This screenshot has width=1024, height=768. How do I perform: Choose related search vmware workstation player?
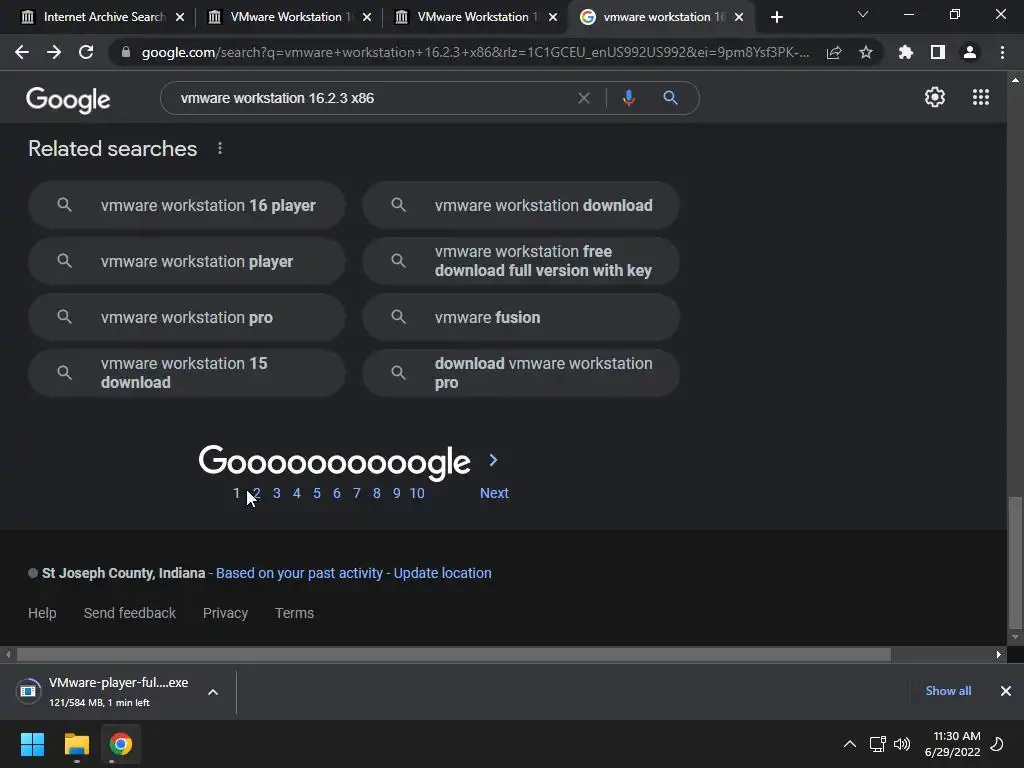click(x=187, y=261)
